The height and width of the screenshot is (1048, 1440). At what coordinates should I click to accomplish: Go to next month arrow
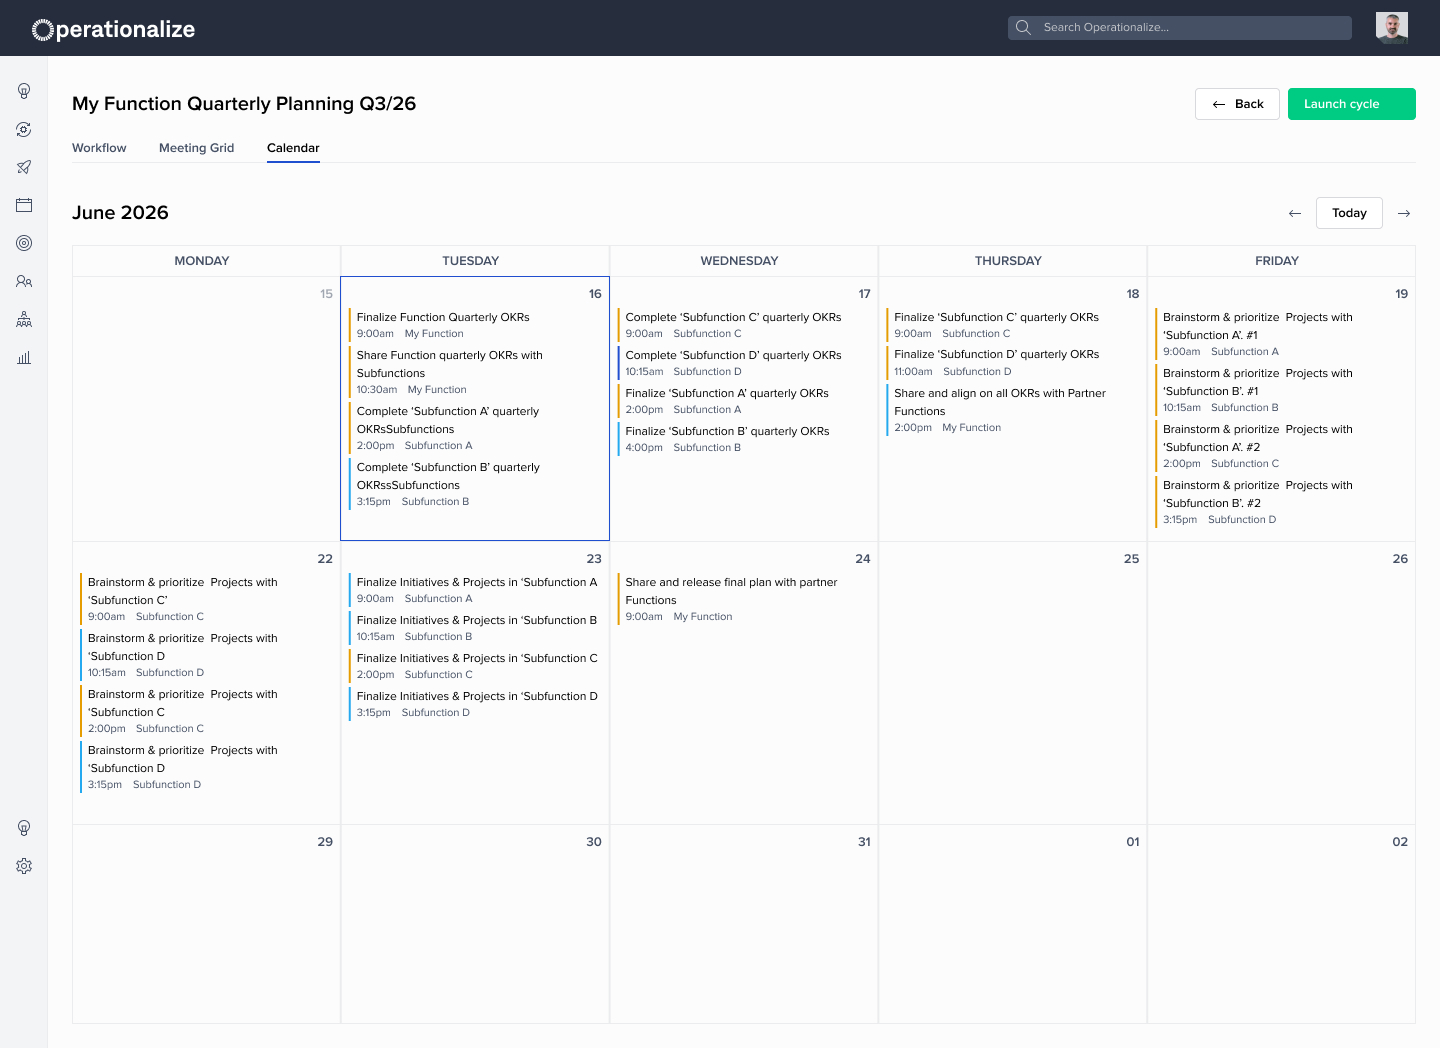pos(1404,213)
